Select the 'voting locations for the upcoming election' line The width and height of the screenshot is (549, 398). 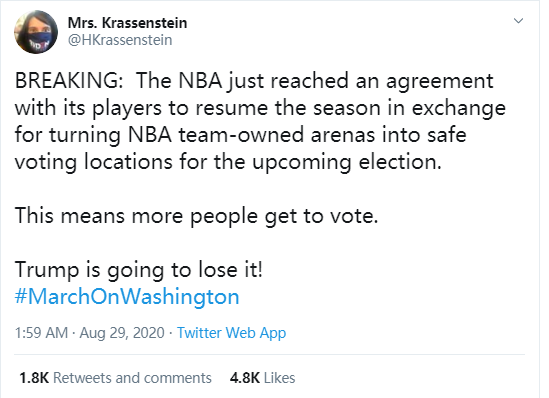pyautogui.click(x=228, y=162)
